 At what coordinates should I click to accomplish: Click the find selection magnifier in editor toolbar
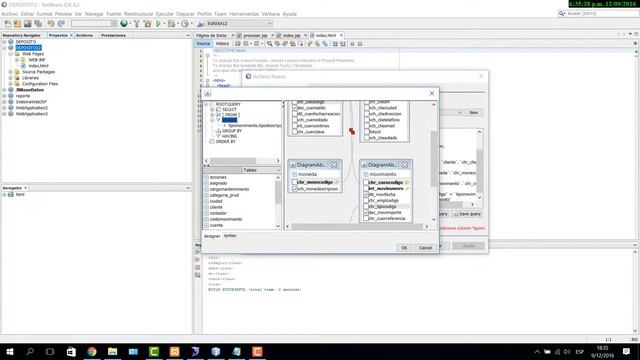pyautogui.click(x=269, y=44)
